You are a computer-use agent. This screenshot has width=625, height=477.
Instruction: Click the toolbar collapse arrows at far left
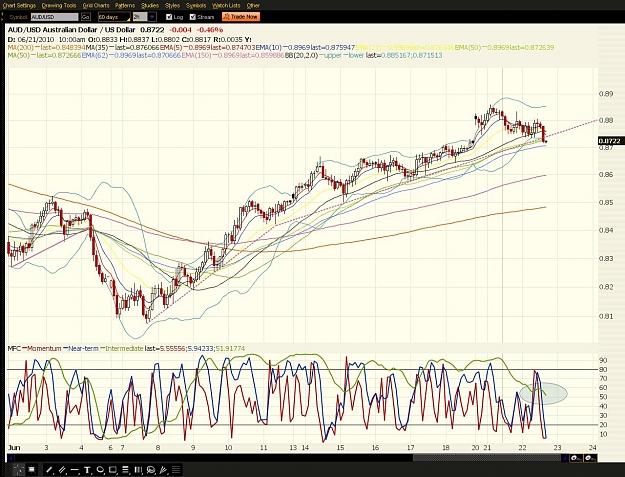click(x=2, y=17)
